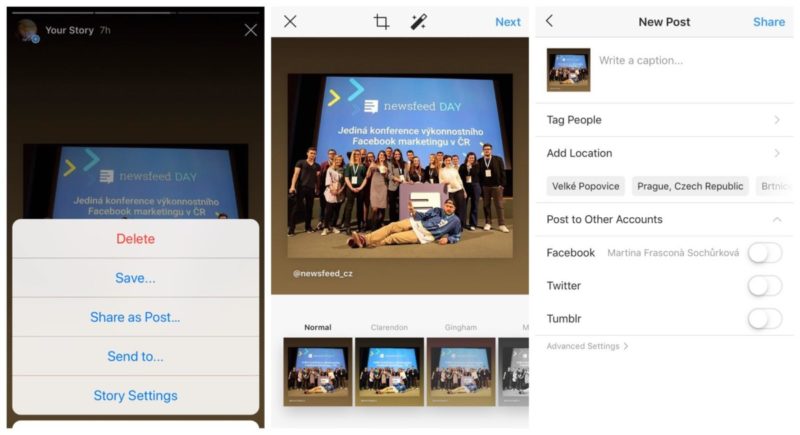Image resolution: width=800 pixels, height=435 pixels.
Task: Go back from New Post screen
Action: 549,21
